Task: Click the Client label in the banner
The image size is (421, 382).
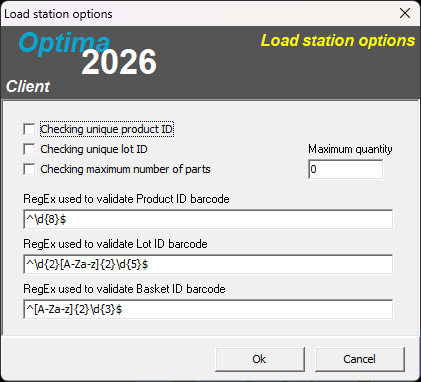Action: click(28, 87)
